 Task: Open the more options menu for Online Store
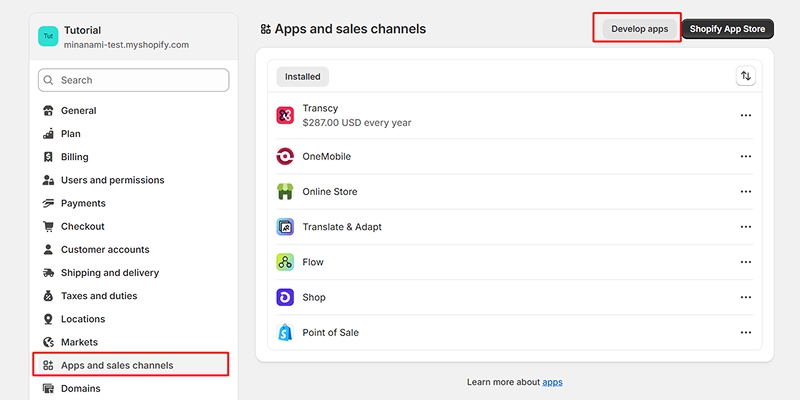pos(746,192)
